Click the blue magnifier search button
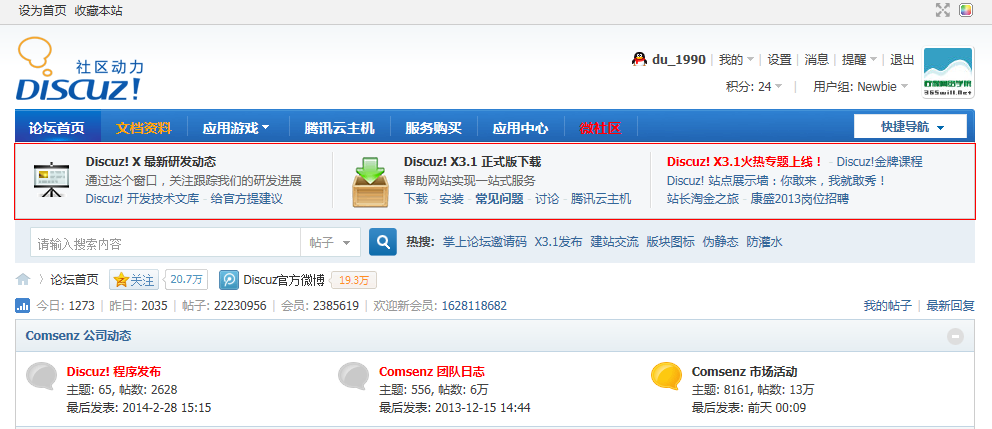 click(x=383, y=242)
